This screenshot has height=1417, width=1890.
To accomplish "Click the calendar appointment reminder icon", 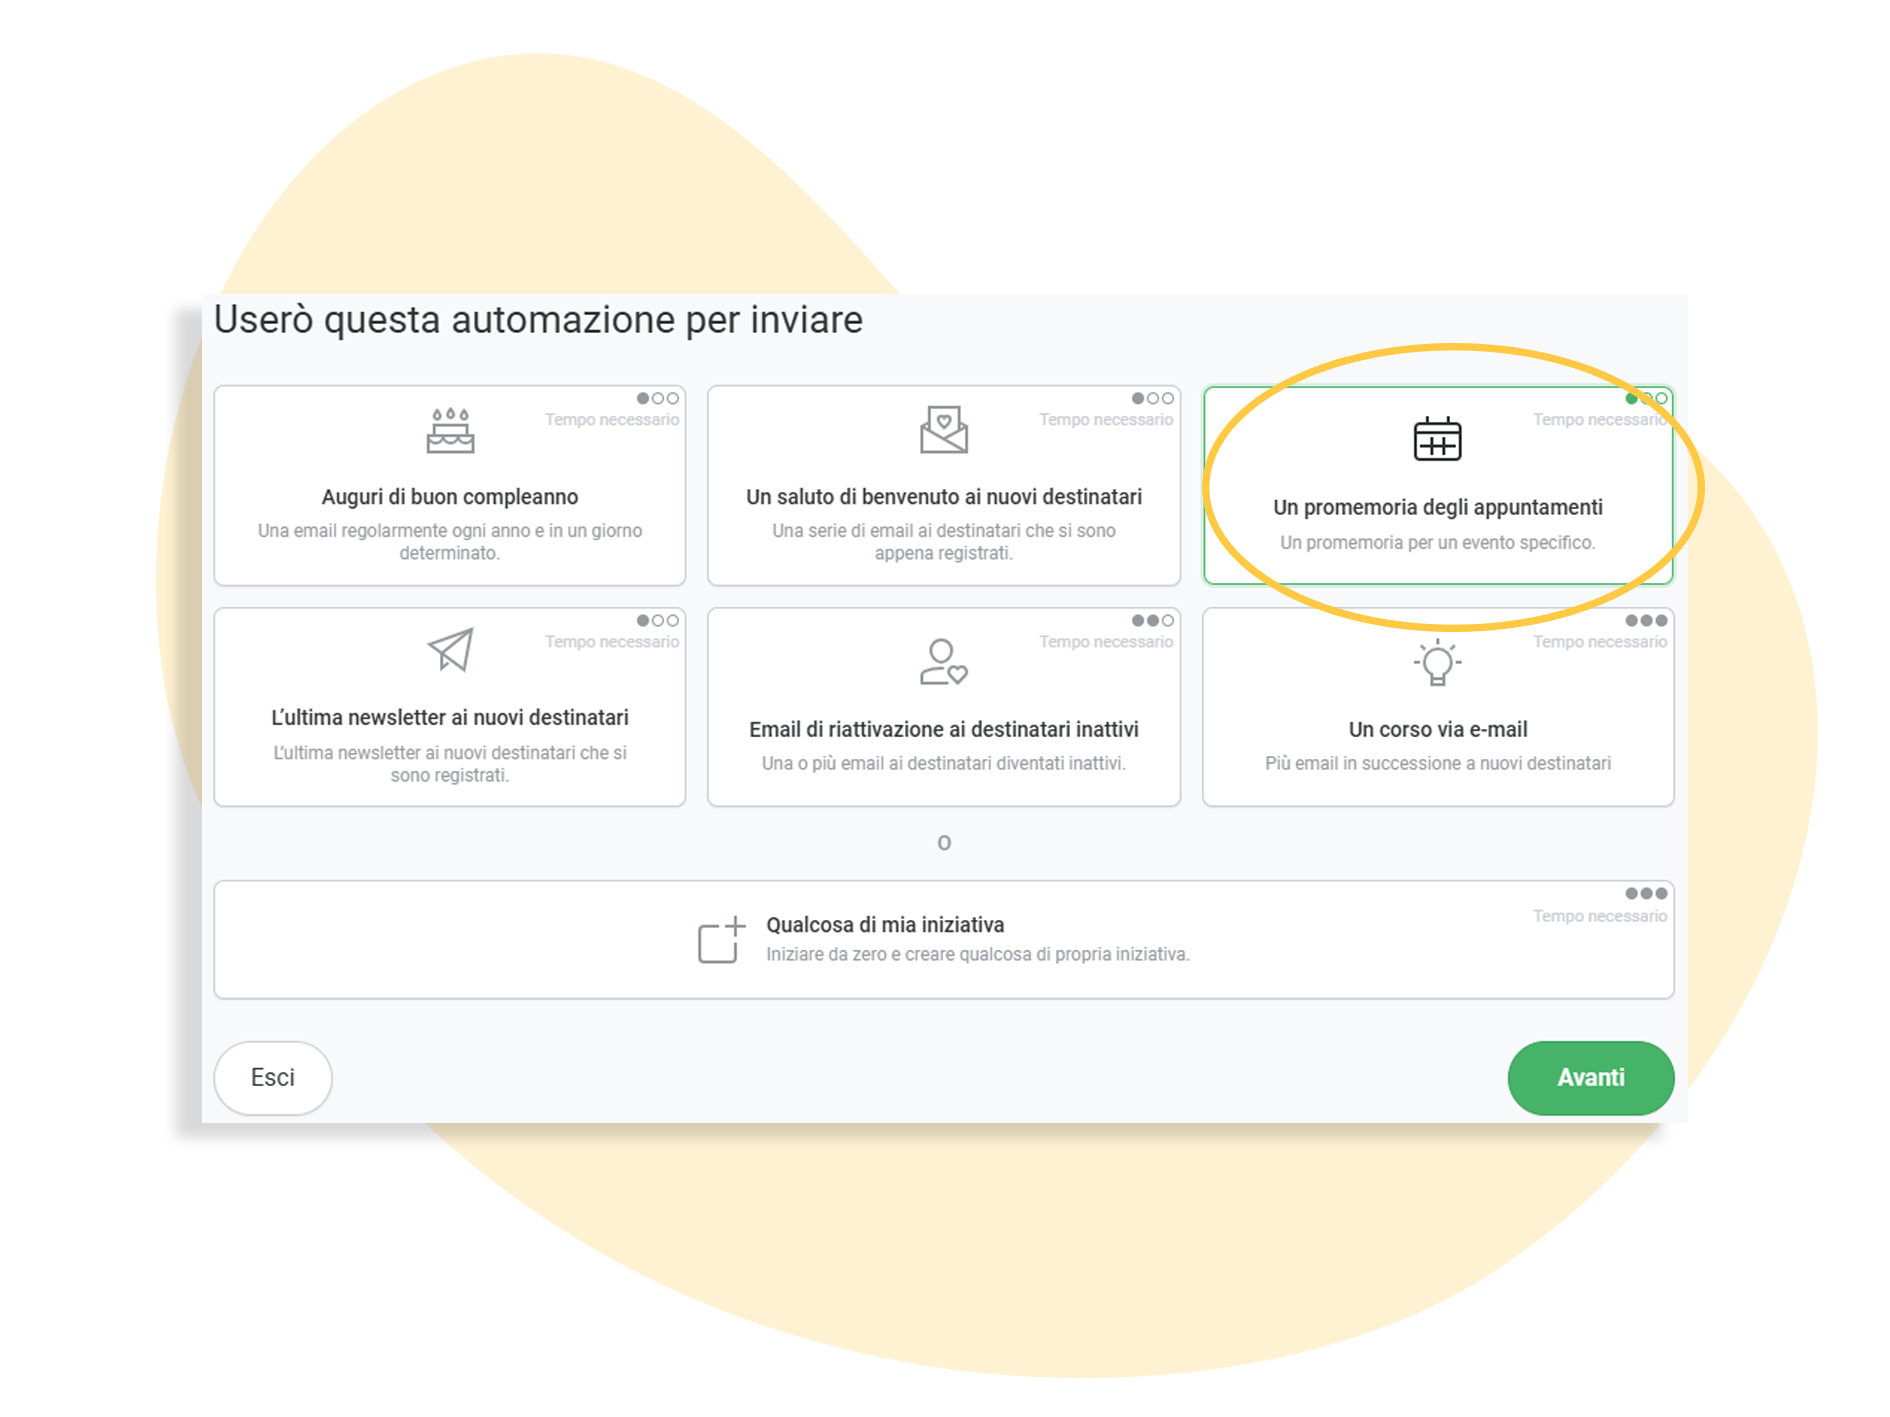I will (x=1437, y=439).
